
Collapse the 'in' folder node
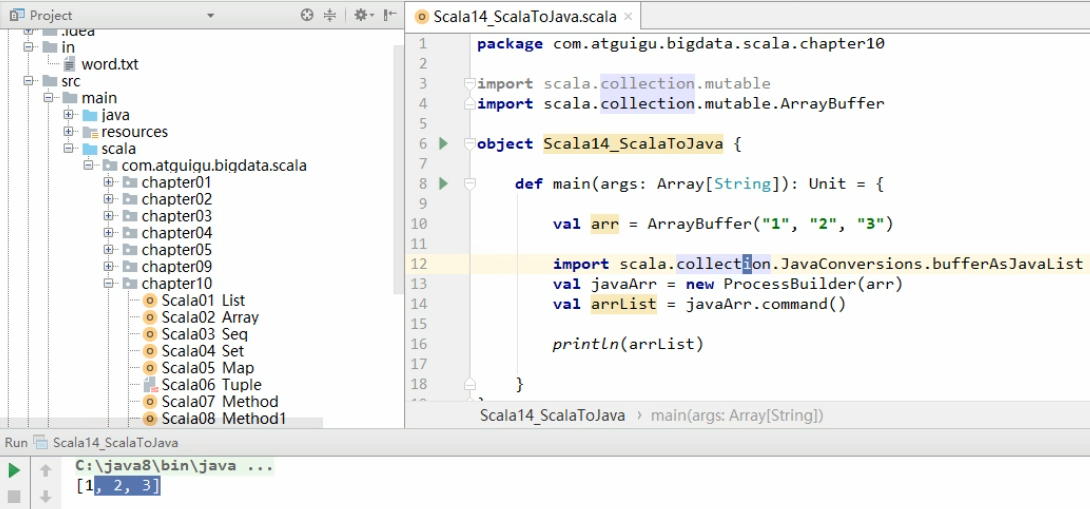[x=29, y=47]
